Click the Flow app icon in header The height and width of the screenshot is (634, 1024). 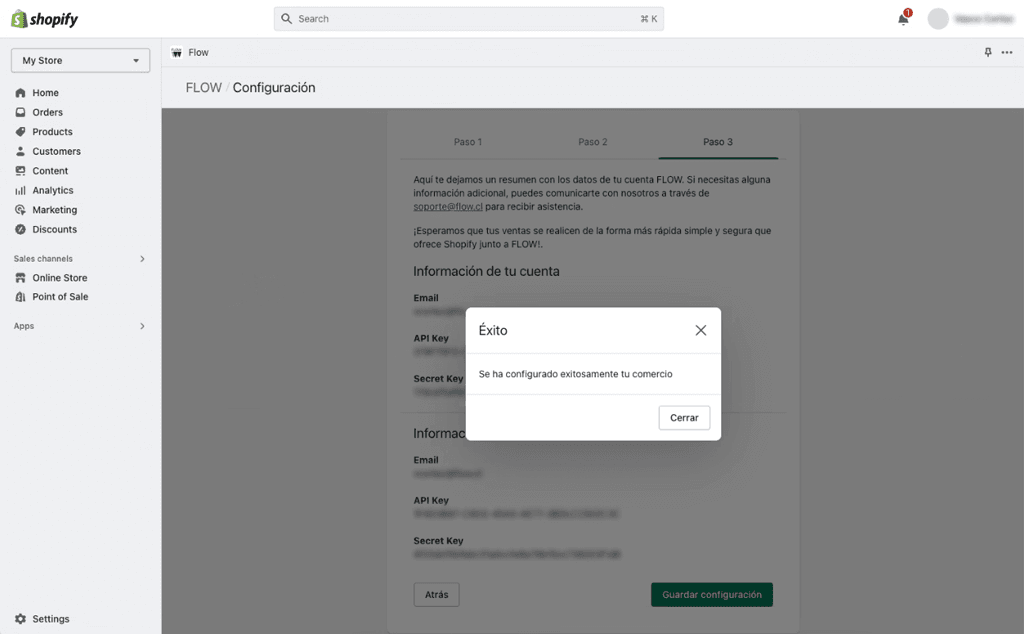(176, 53)
